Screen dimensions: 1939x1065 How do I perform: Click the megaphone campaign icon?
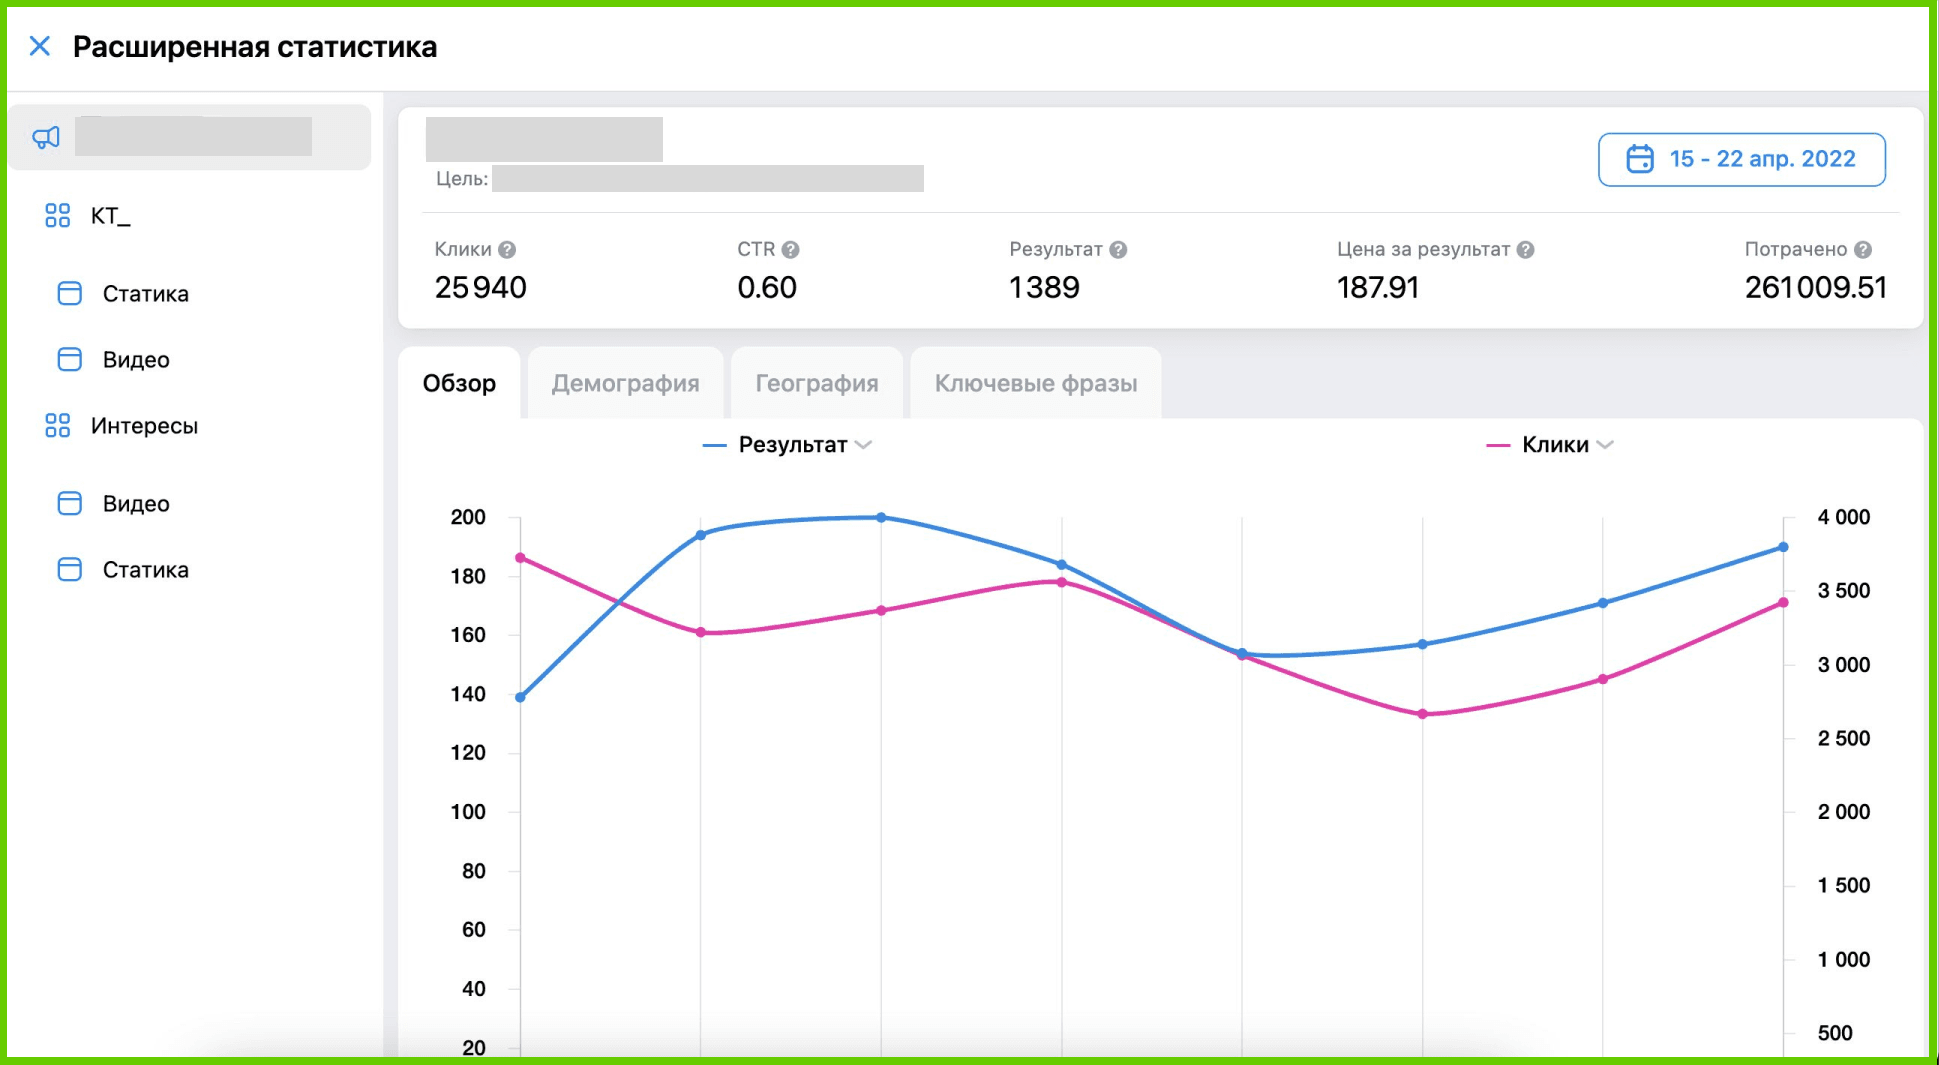pos(46,137)
